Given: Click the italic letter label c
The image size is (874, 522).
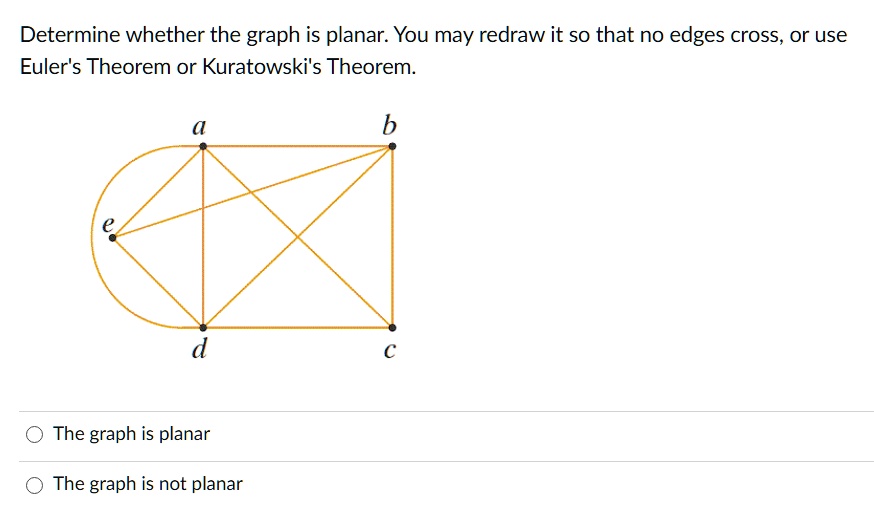Looking at the screenshot, I should (x=390, y=350).
